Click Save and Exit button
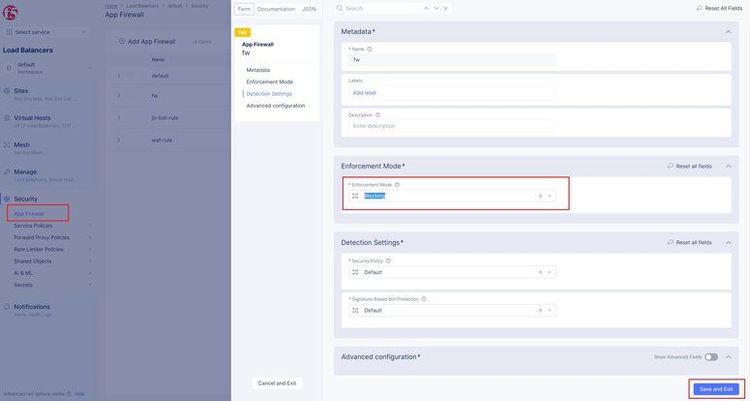750x401 pixels. pos(716,390)
